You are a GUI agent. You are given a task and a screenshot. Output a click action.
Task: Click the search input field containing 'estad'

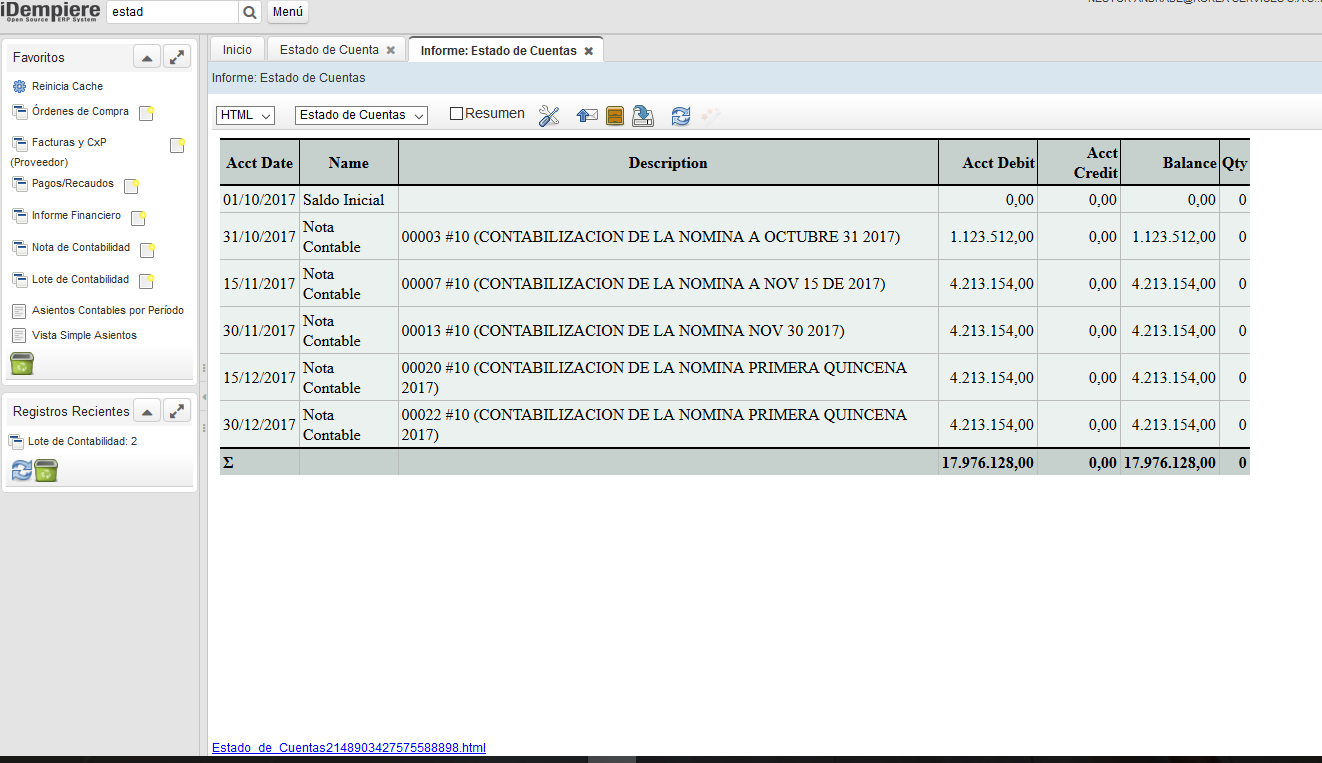[x=171, y=13]
